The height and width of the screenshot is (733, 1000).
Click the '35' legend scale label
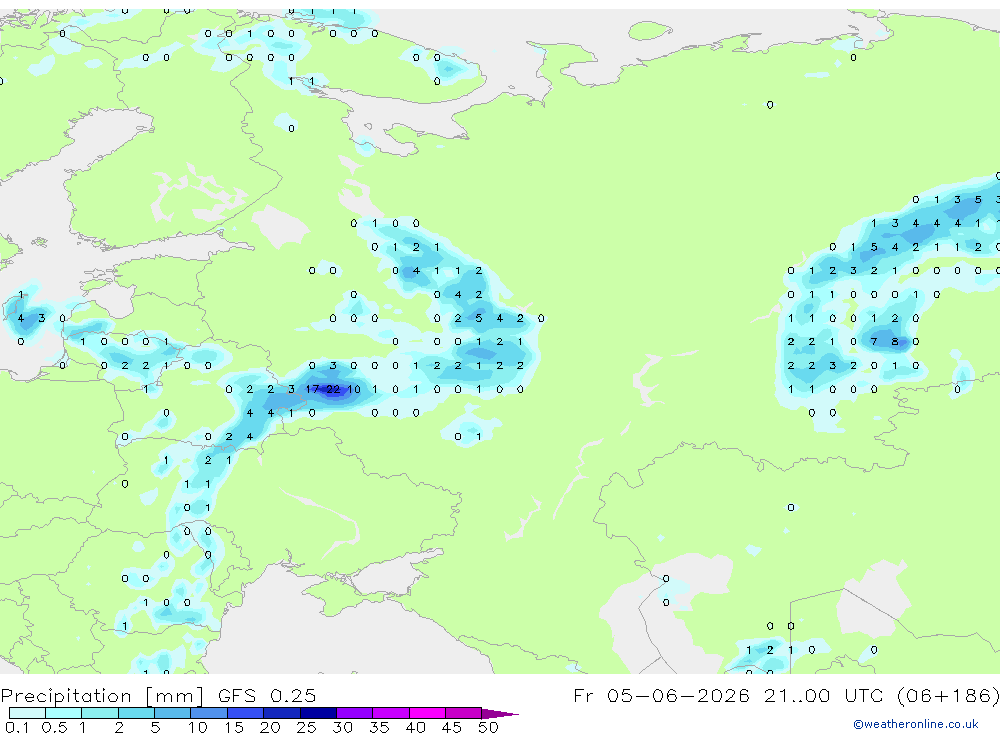point(379,727)
